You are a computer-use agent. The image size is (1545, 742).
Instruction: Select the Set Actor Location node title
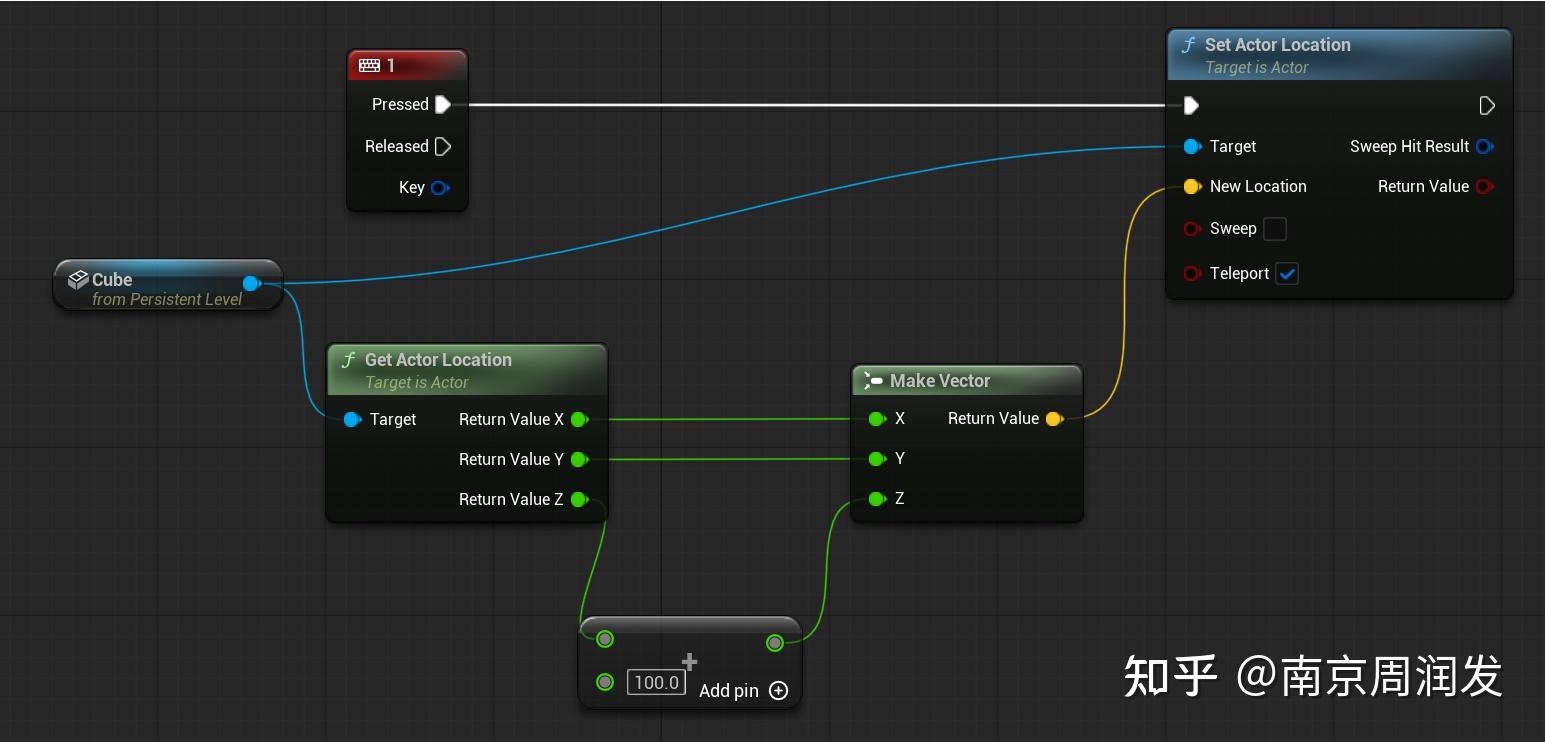coord(1277,45)
